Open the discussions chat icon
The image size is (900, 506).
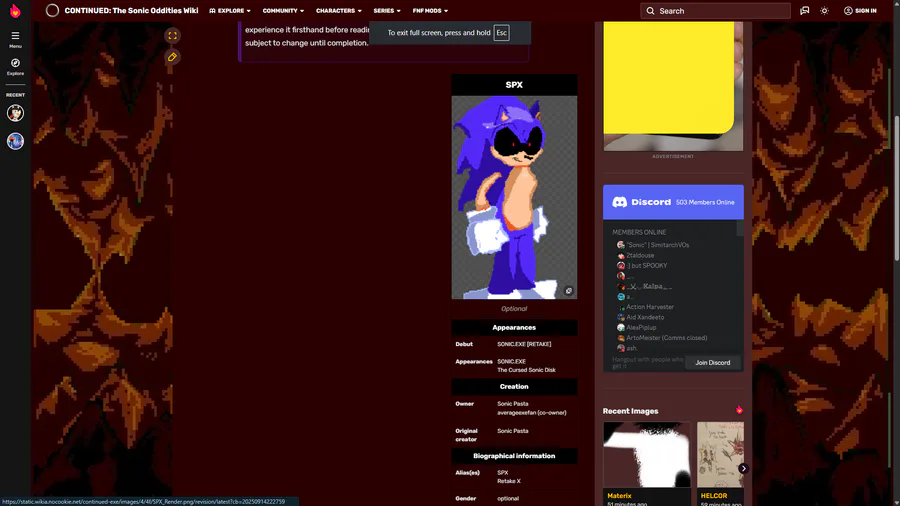coord(805,10)
